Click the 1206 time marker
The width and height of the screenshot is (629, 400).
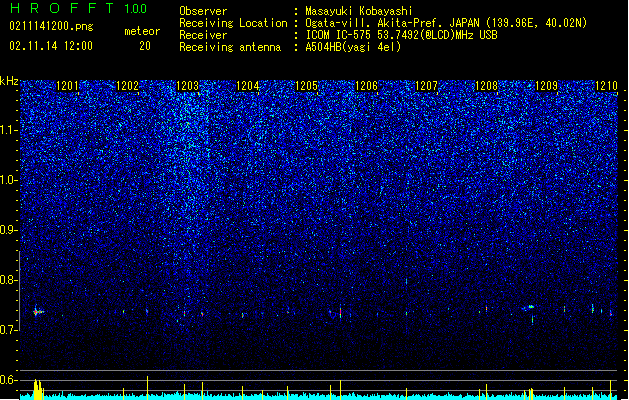pos(366,86)
